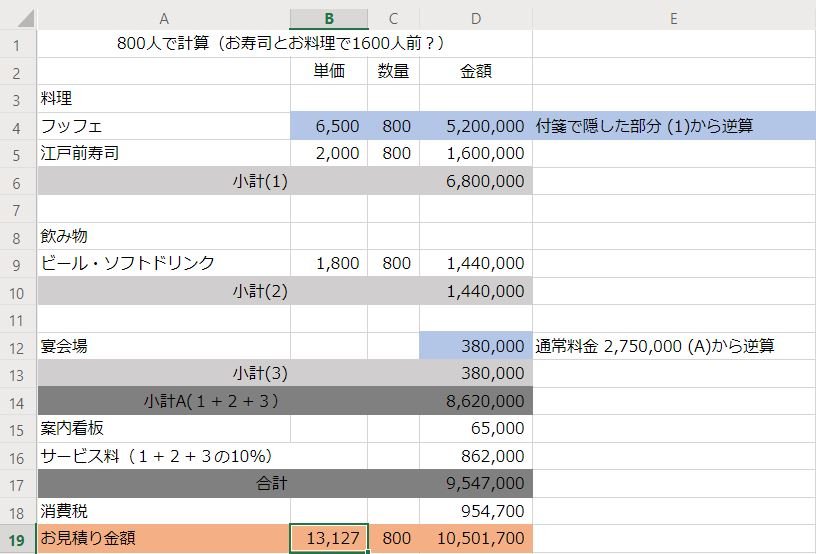This screenshot has width=816, height=554.
Task: Select row 1 header
Action: click(17, 45)
